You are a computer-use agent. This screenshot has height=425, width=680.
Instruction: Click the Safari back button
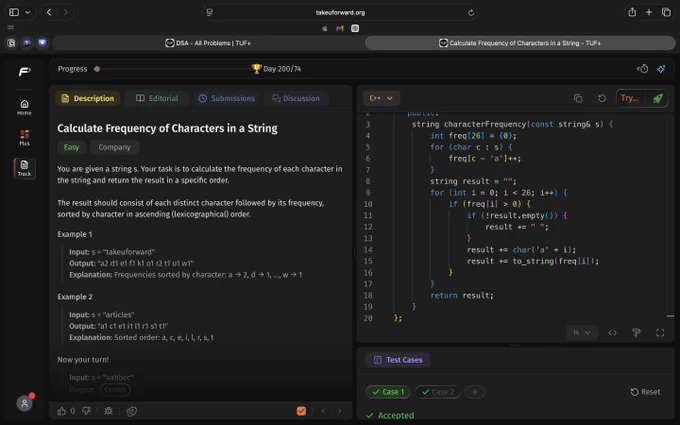(49, 12)
